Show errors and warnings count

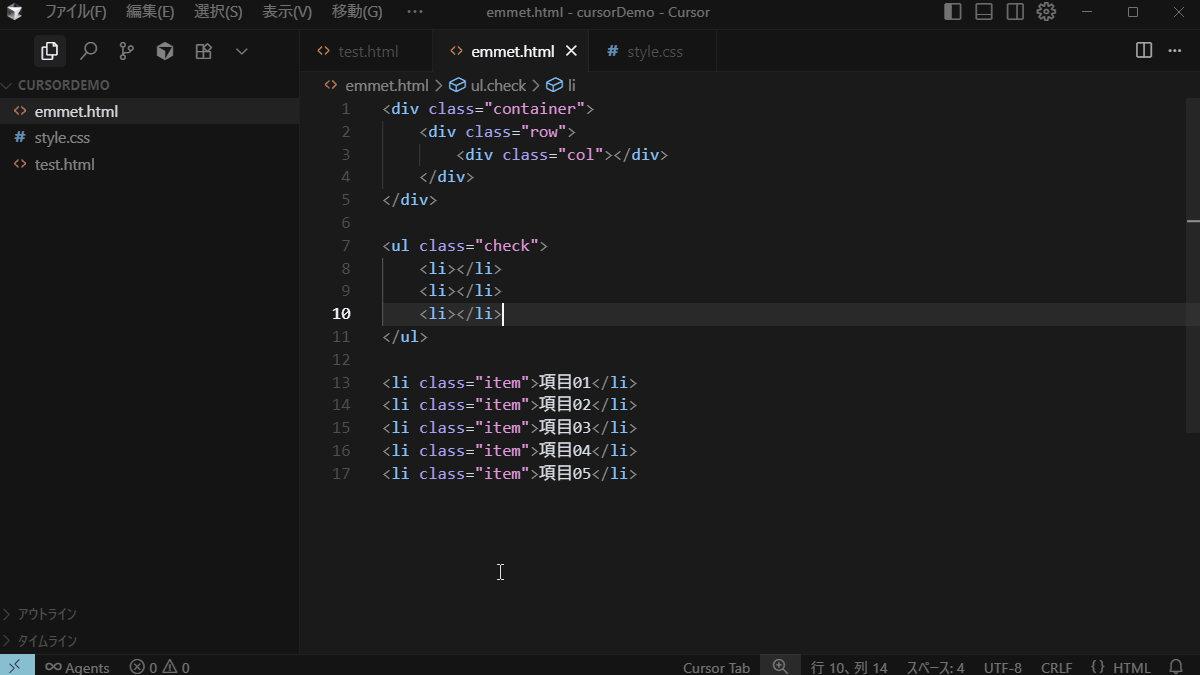click(x=159, y=667)
